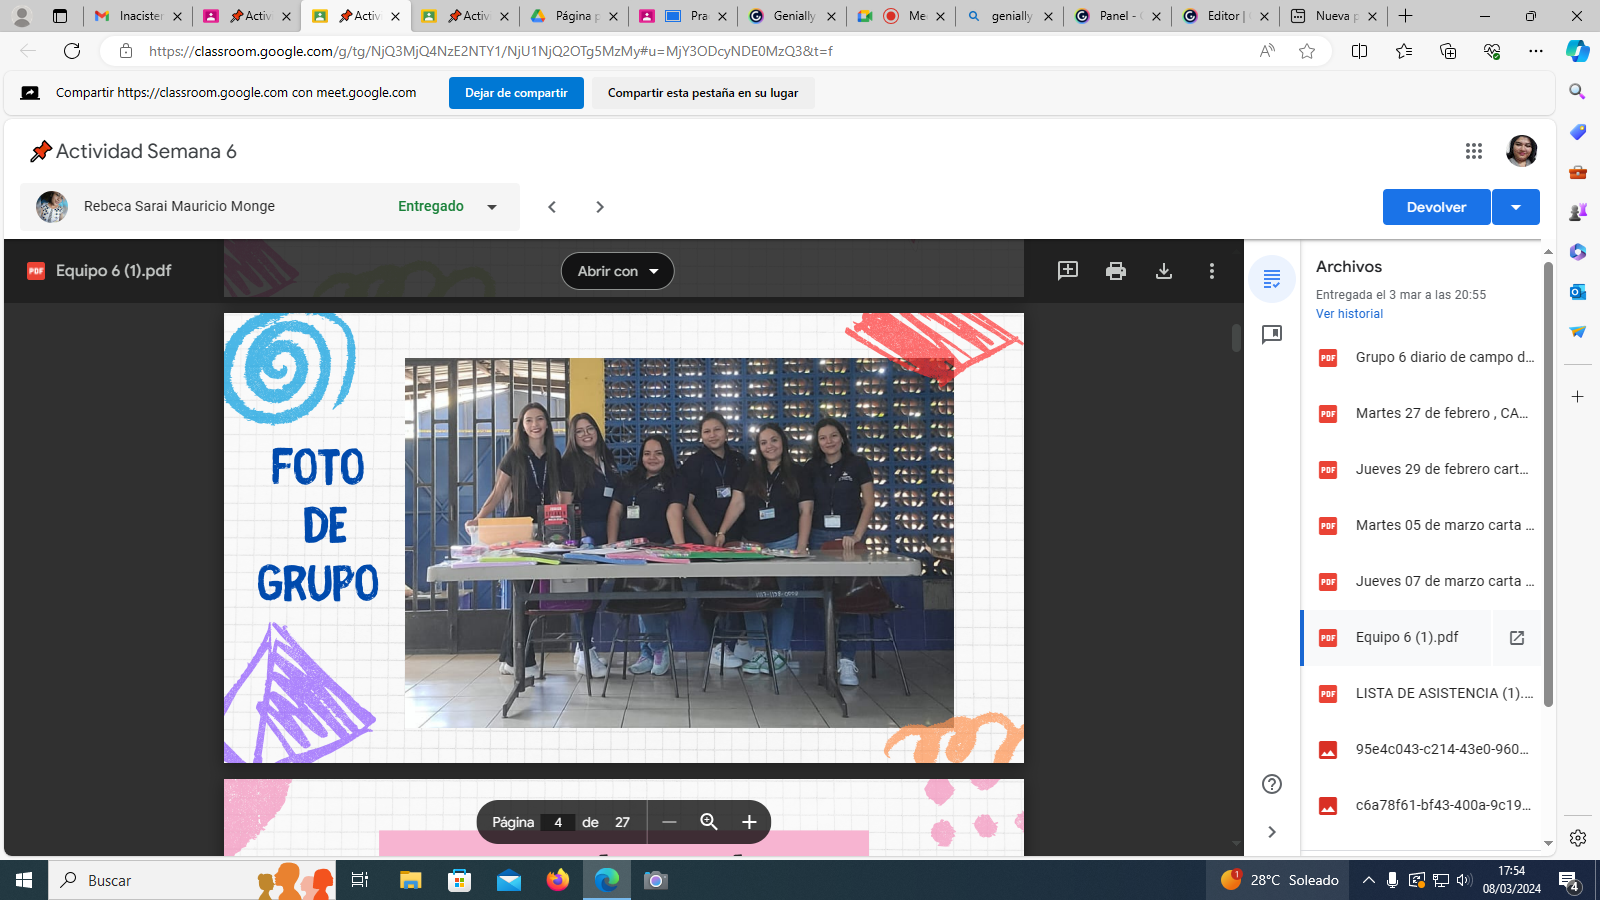Click the Devolver button
The image size is (1600, 900).
1436,207
